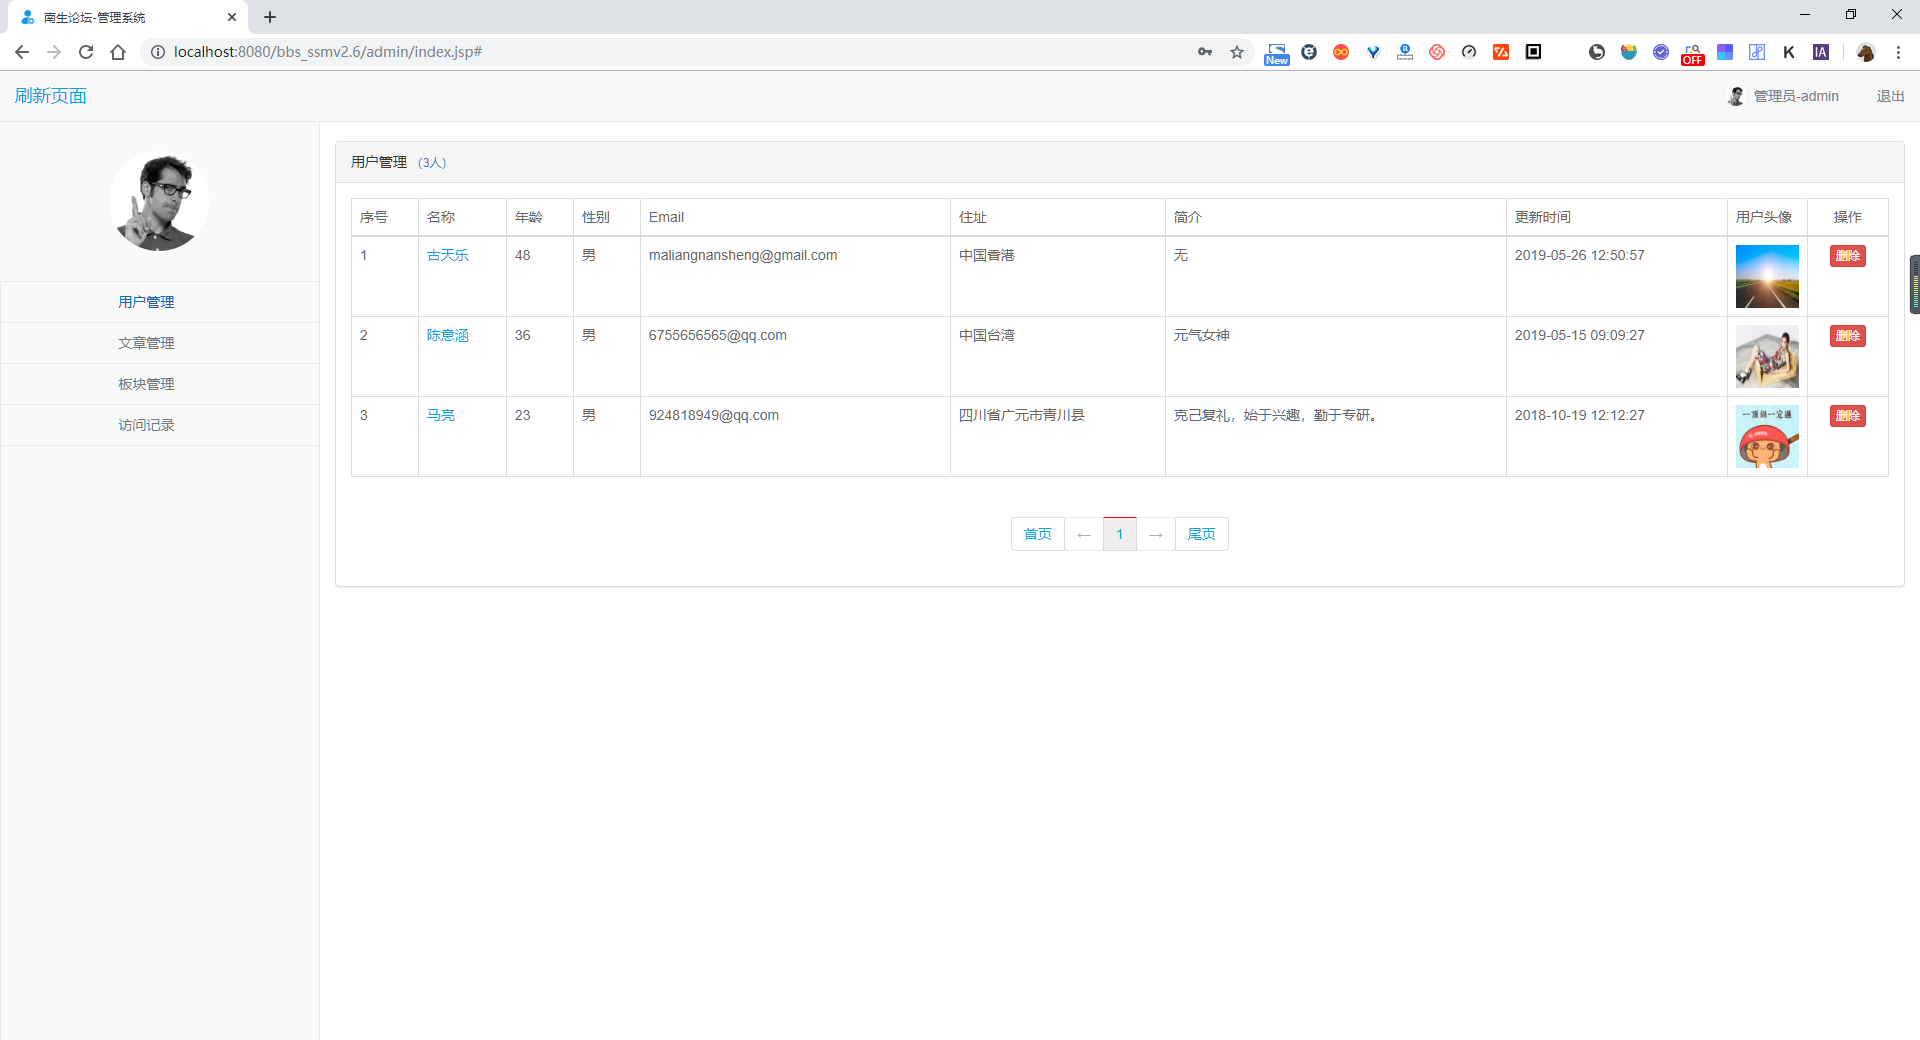Open 管理员-admin account label

click(x=1796, y=96)
